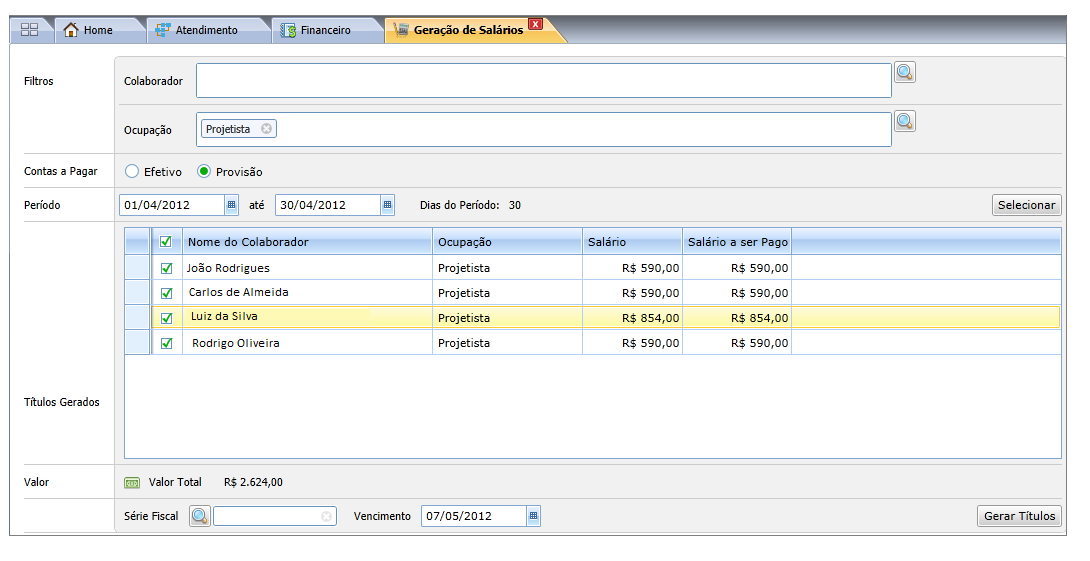Viewport: 1090px width, 561px height.
Task: Click the Vencimento date field 07/05/2012
Action: pyautogui.click(x=474, y=516)
